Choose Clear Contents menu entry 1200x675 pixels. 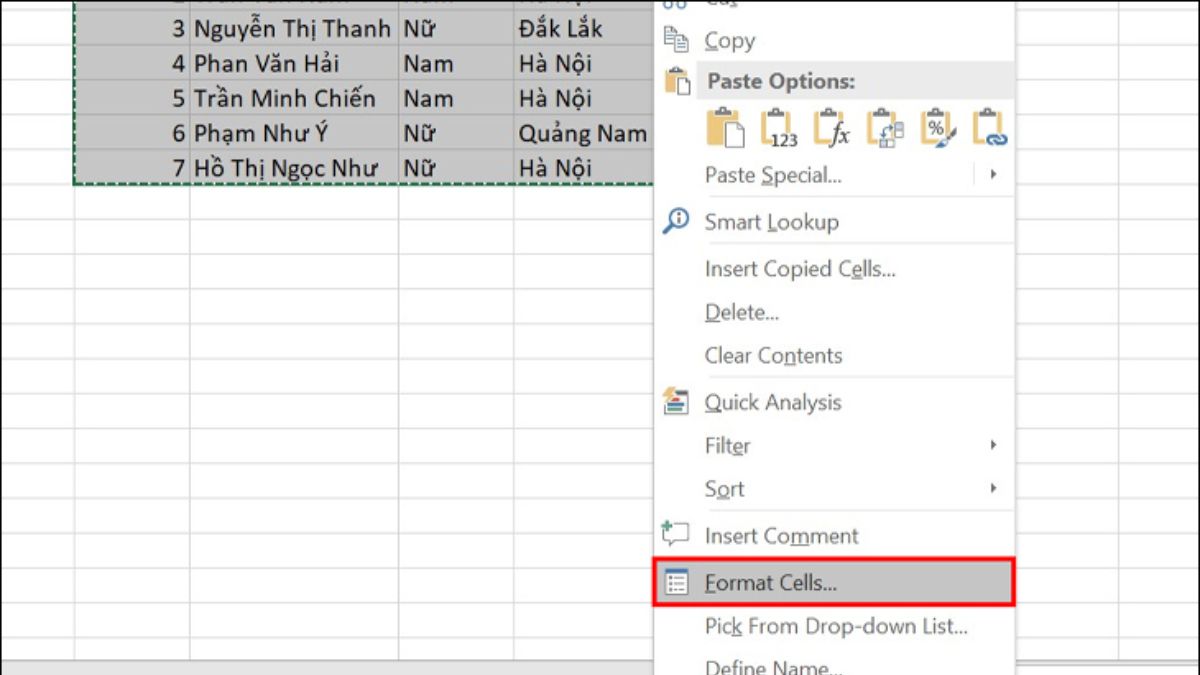click(773, 356)
